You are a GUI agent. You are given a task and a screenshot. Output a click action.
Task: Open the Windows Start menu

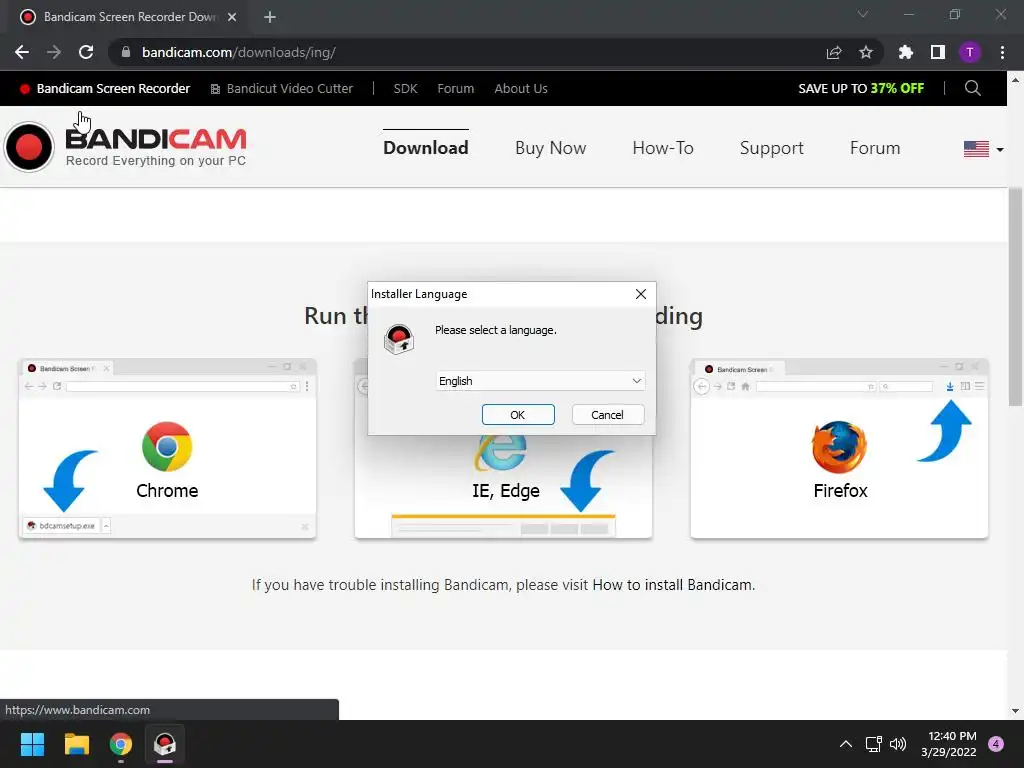tap(32, 744)
